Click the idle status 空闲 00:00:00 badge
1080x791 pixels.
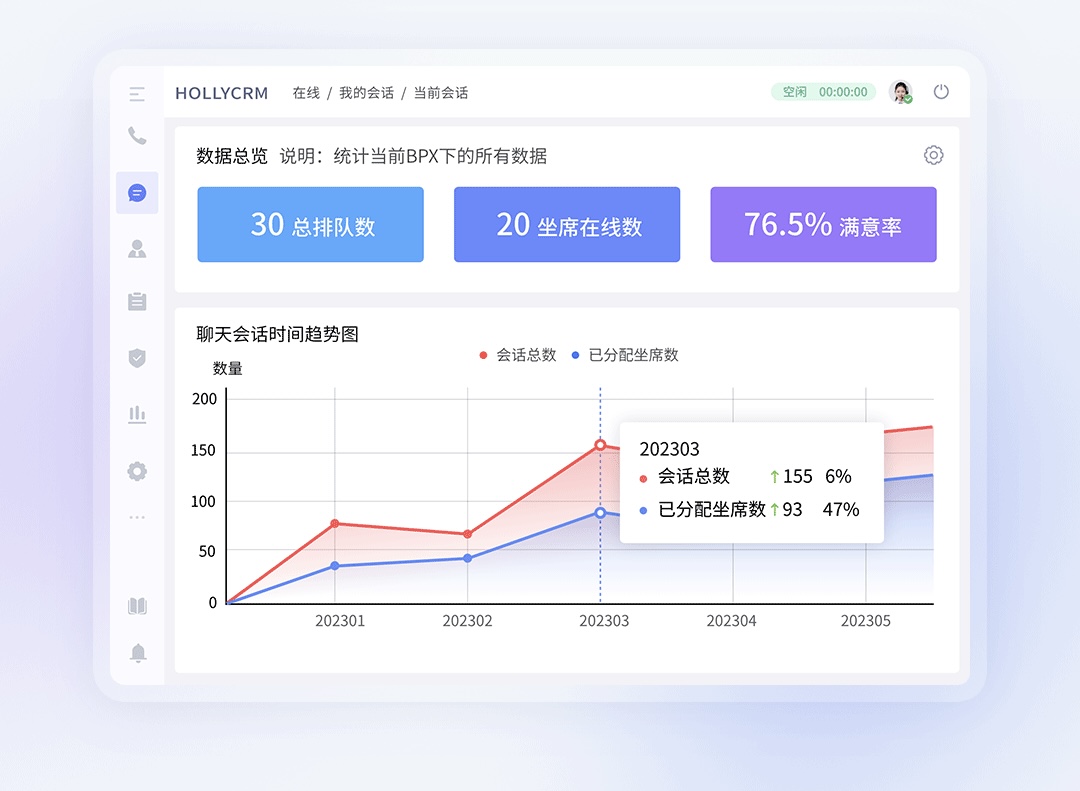(824, 92)
